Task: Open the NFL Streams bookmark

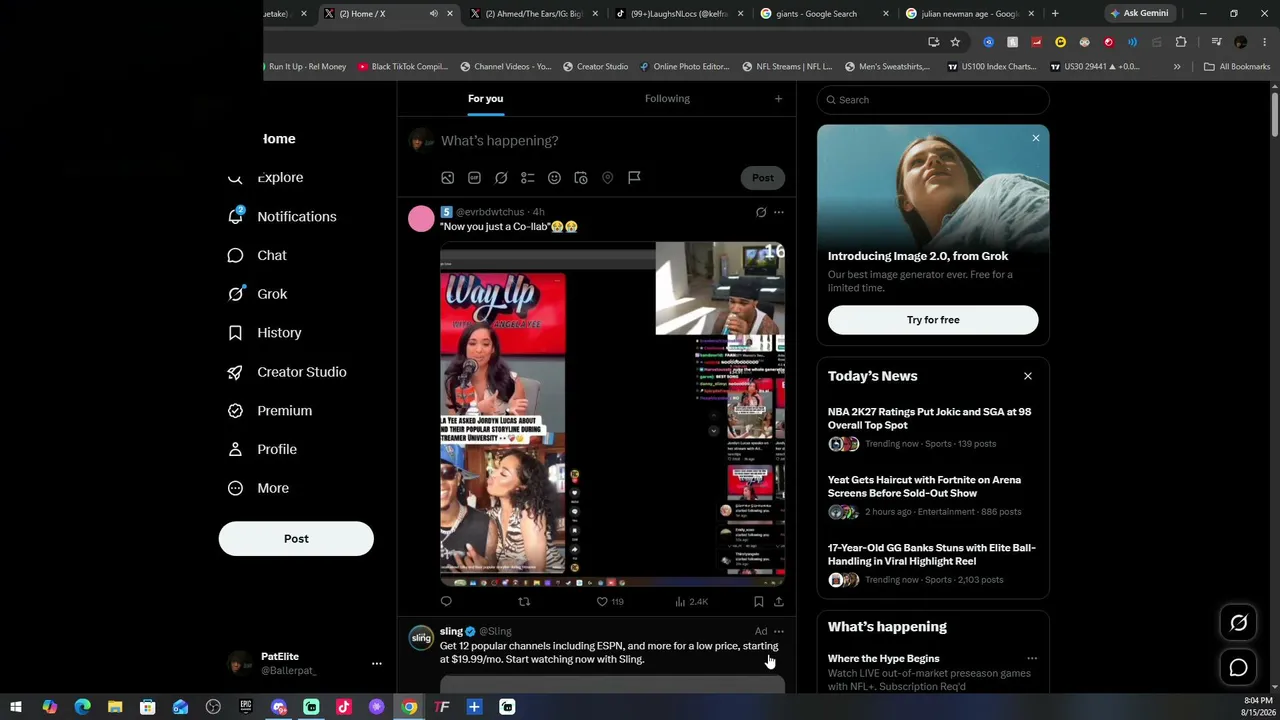Action: pyautogui.click(x=787, y=67)
